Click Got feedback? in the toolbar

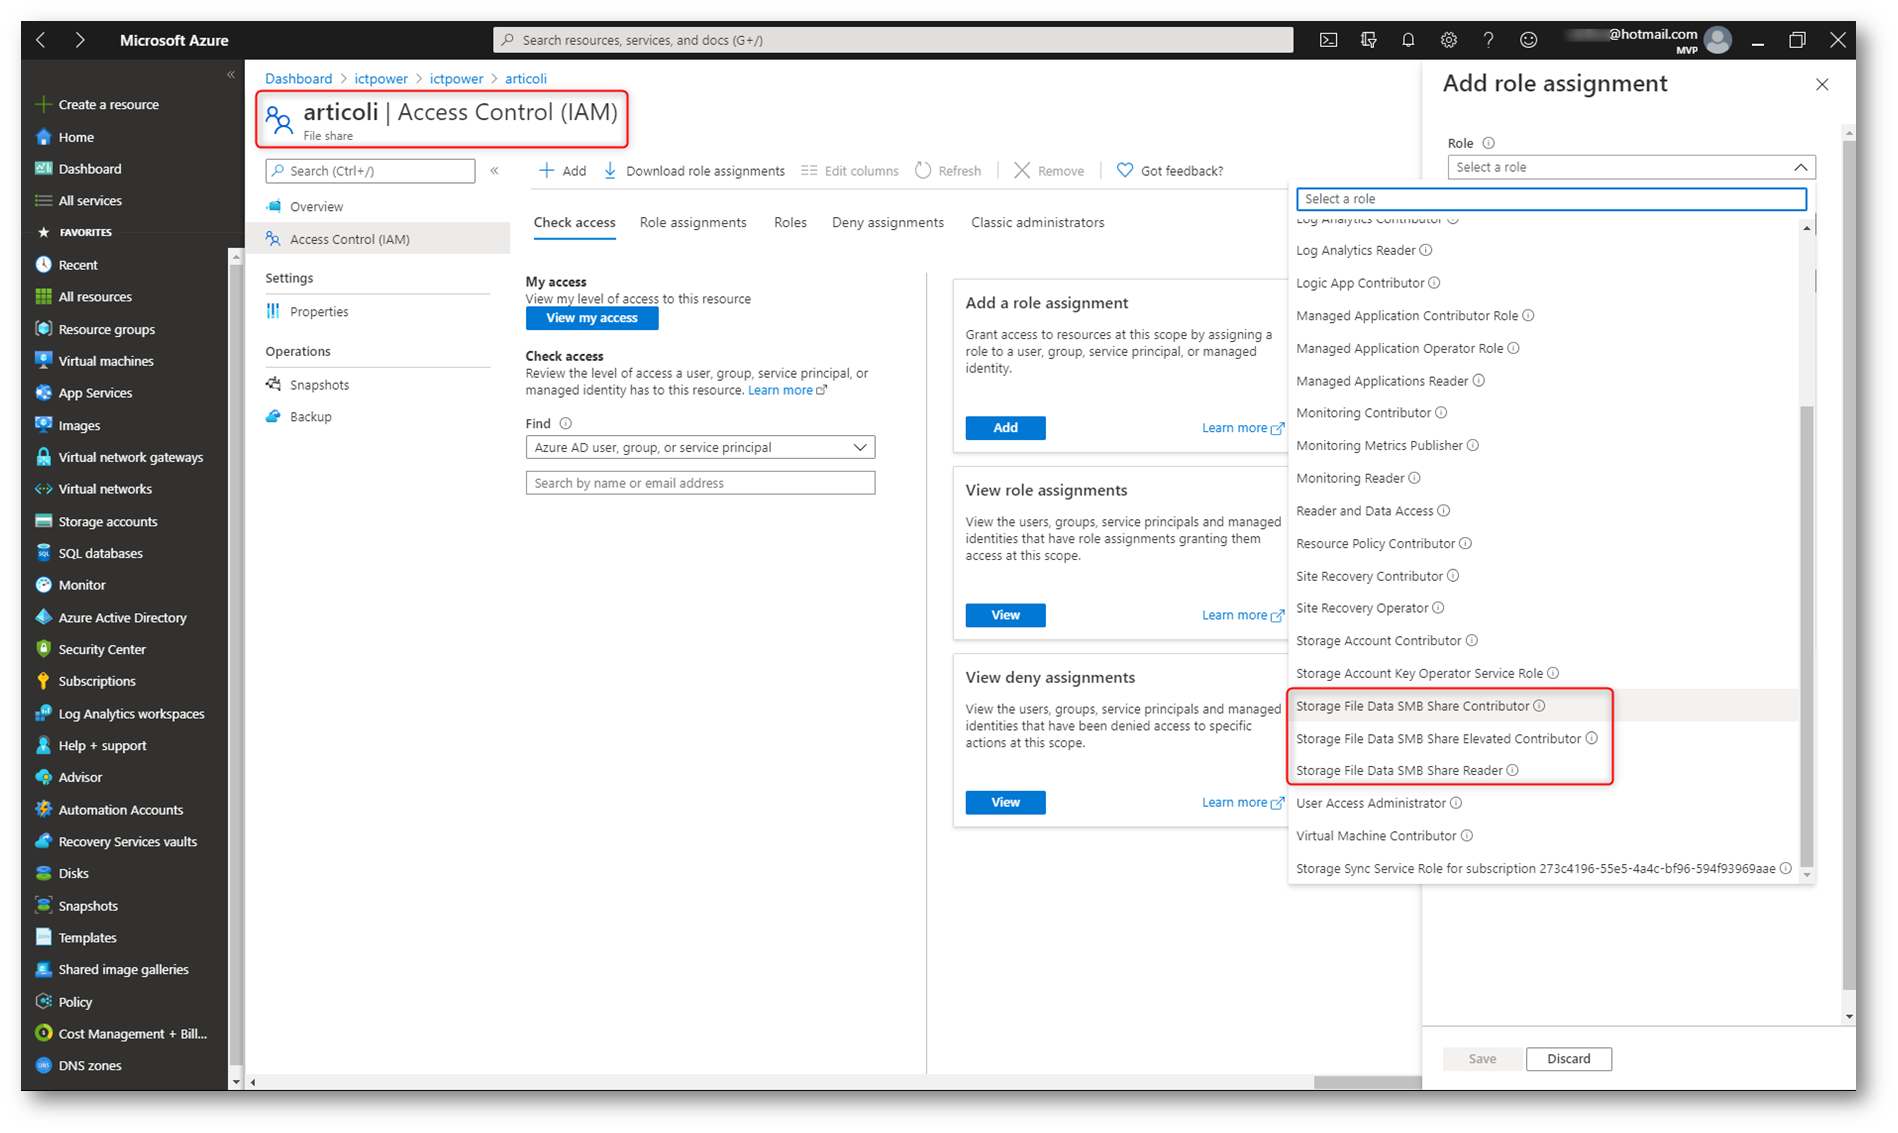(x=1169, y=171)
